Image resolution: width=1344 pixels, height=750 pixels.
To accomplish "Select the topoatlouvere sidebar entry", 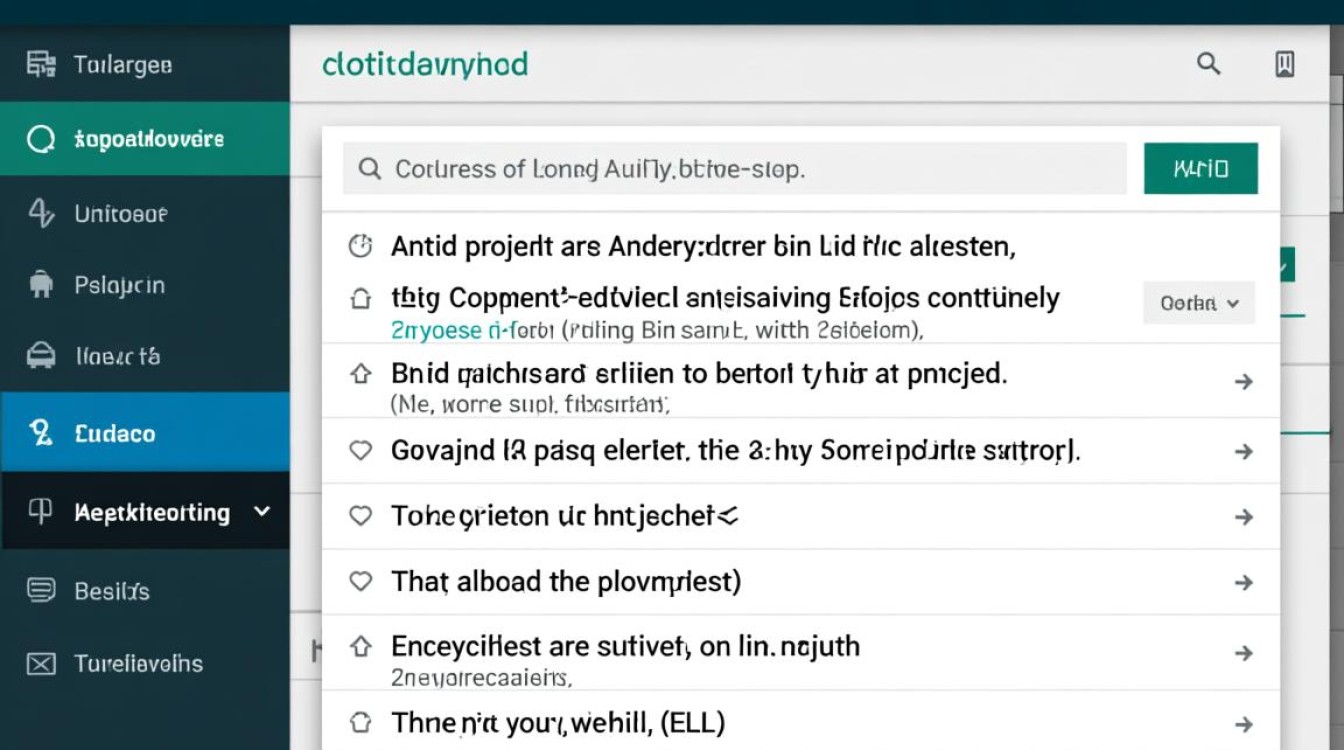I will click(x=42, y=138).
